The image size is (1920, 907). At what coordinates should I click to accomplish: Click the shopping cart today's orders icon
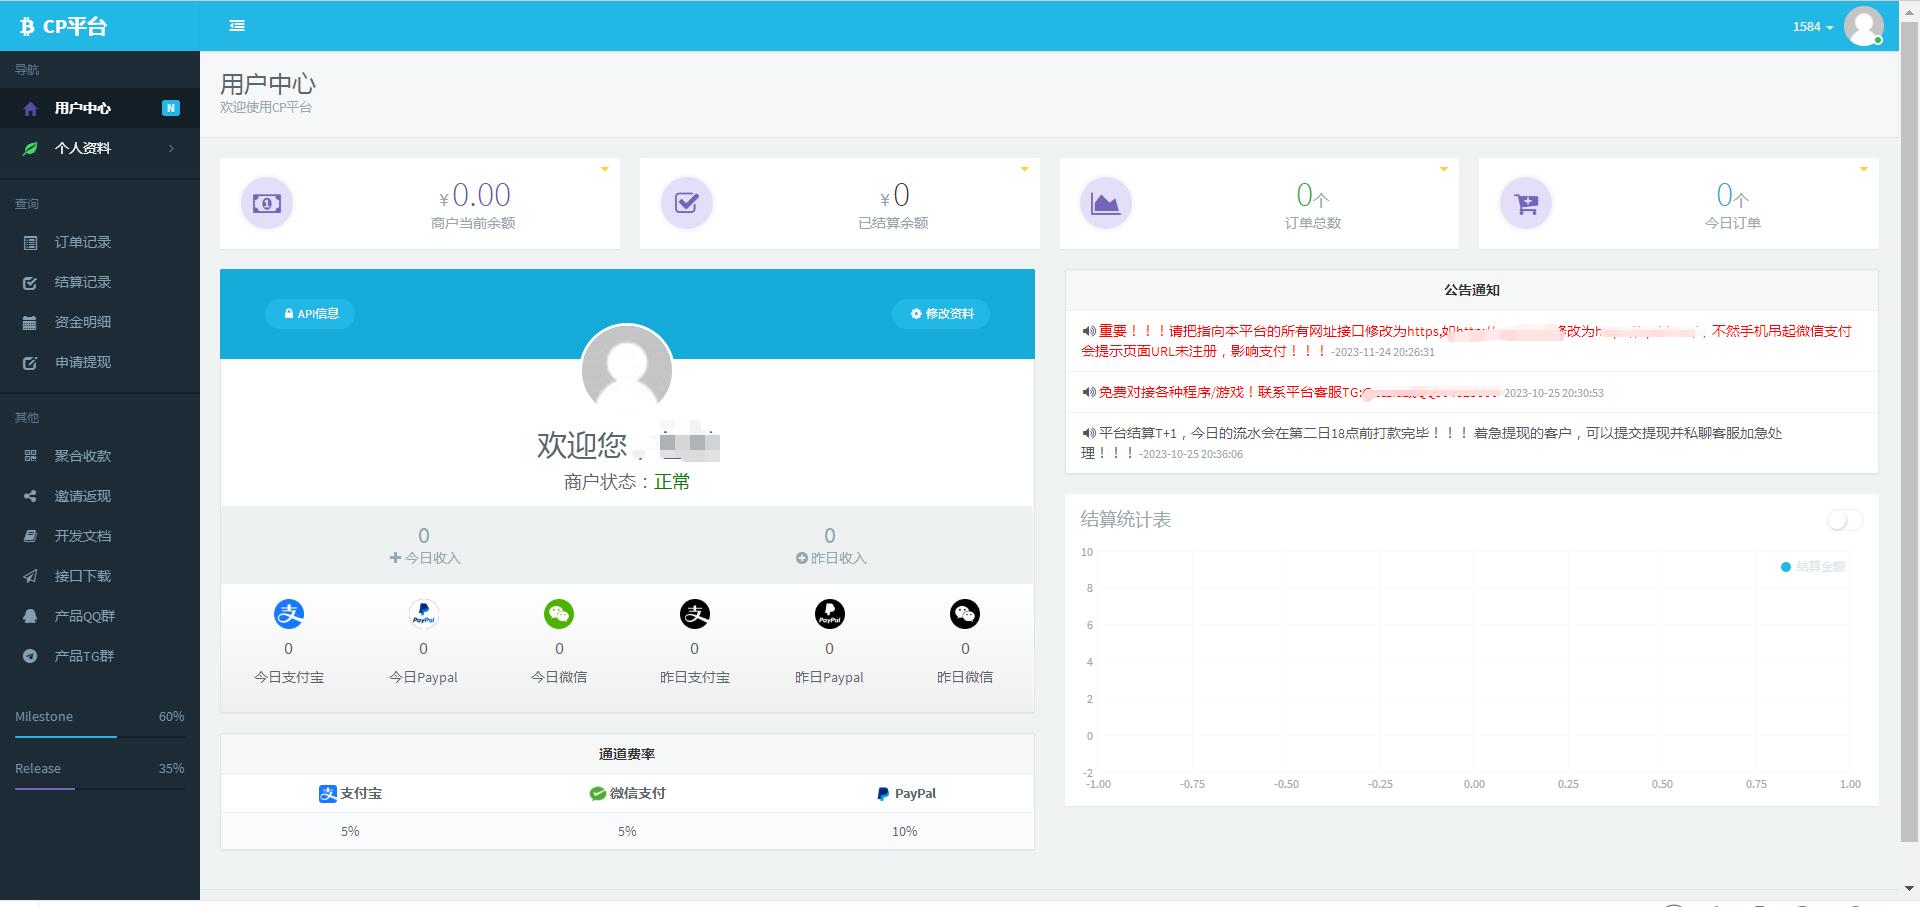(x=1526, y=203)
